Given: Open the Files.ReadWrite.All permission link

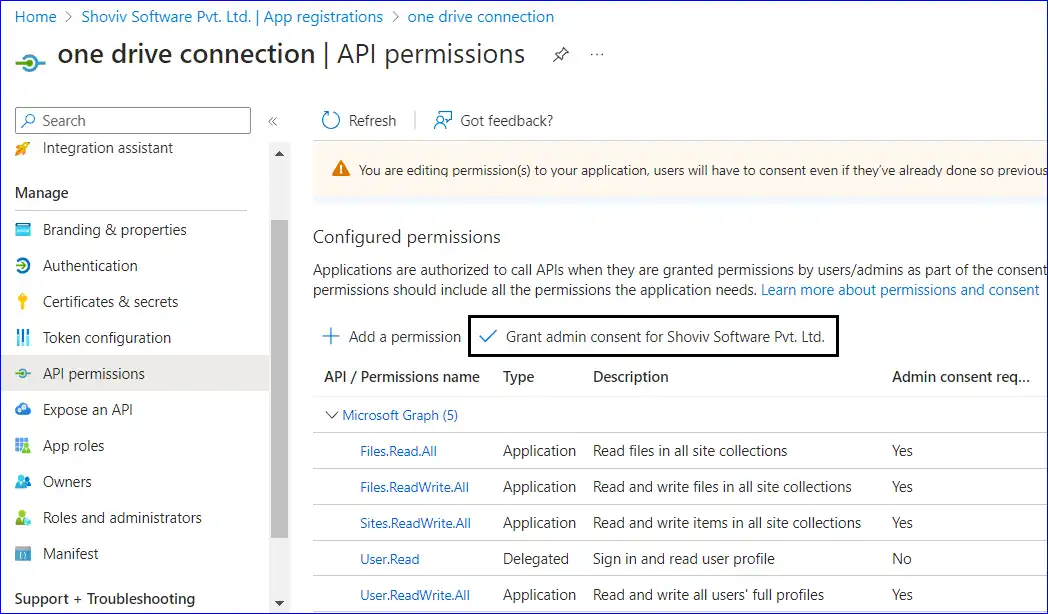Looking at the screenshot, I should (414, 487).
